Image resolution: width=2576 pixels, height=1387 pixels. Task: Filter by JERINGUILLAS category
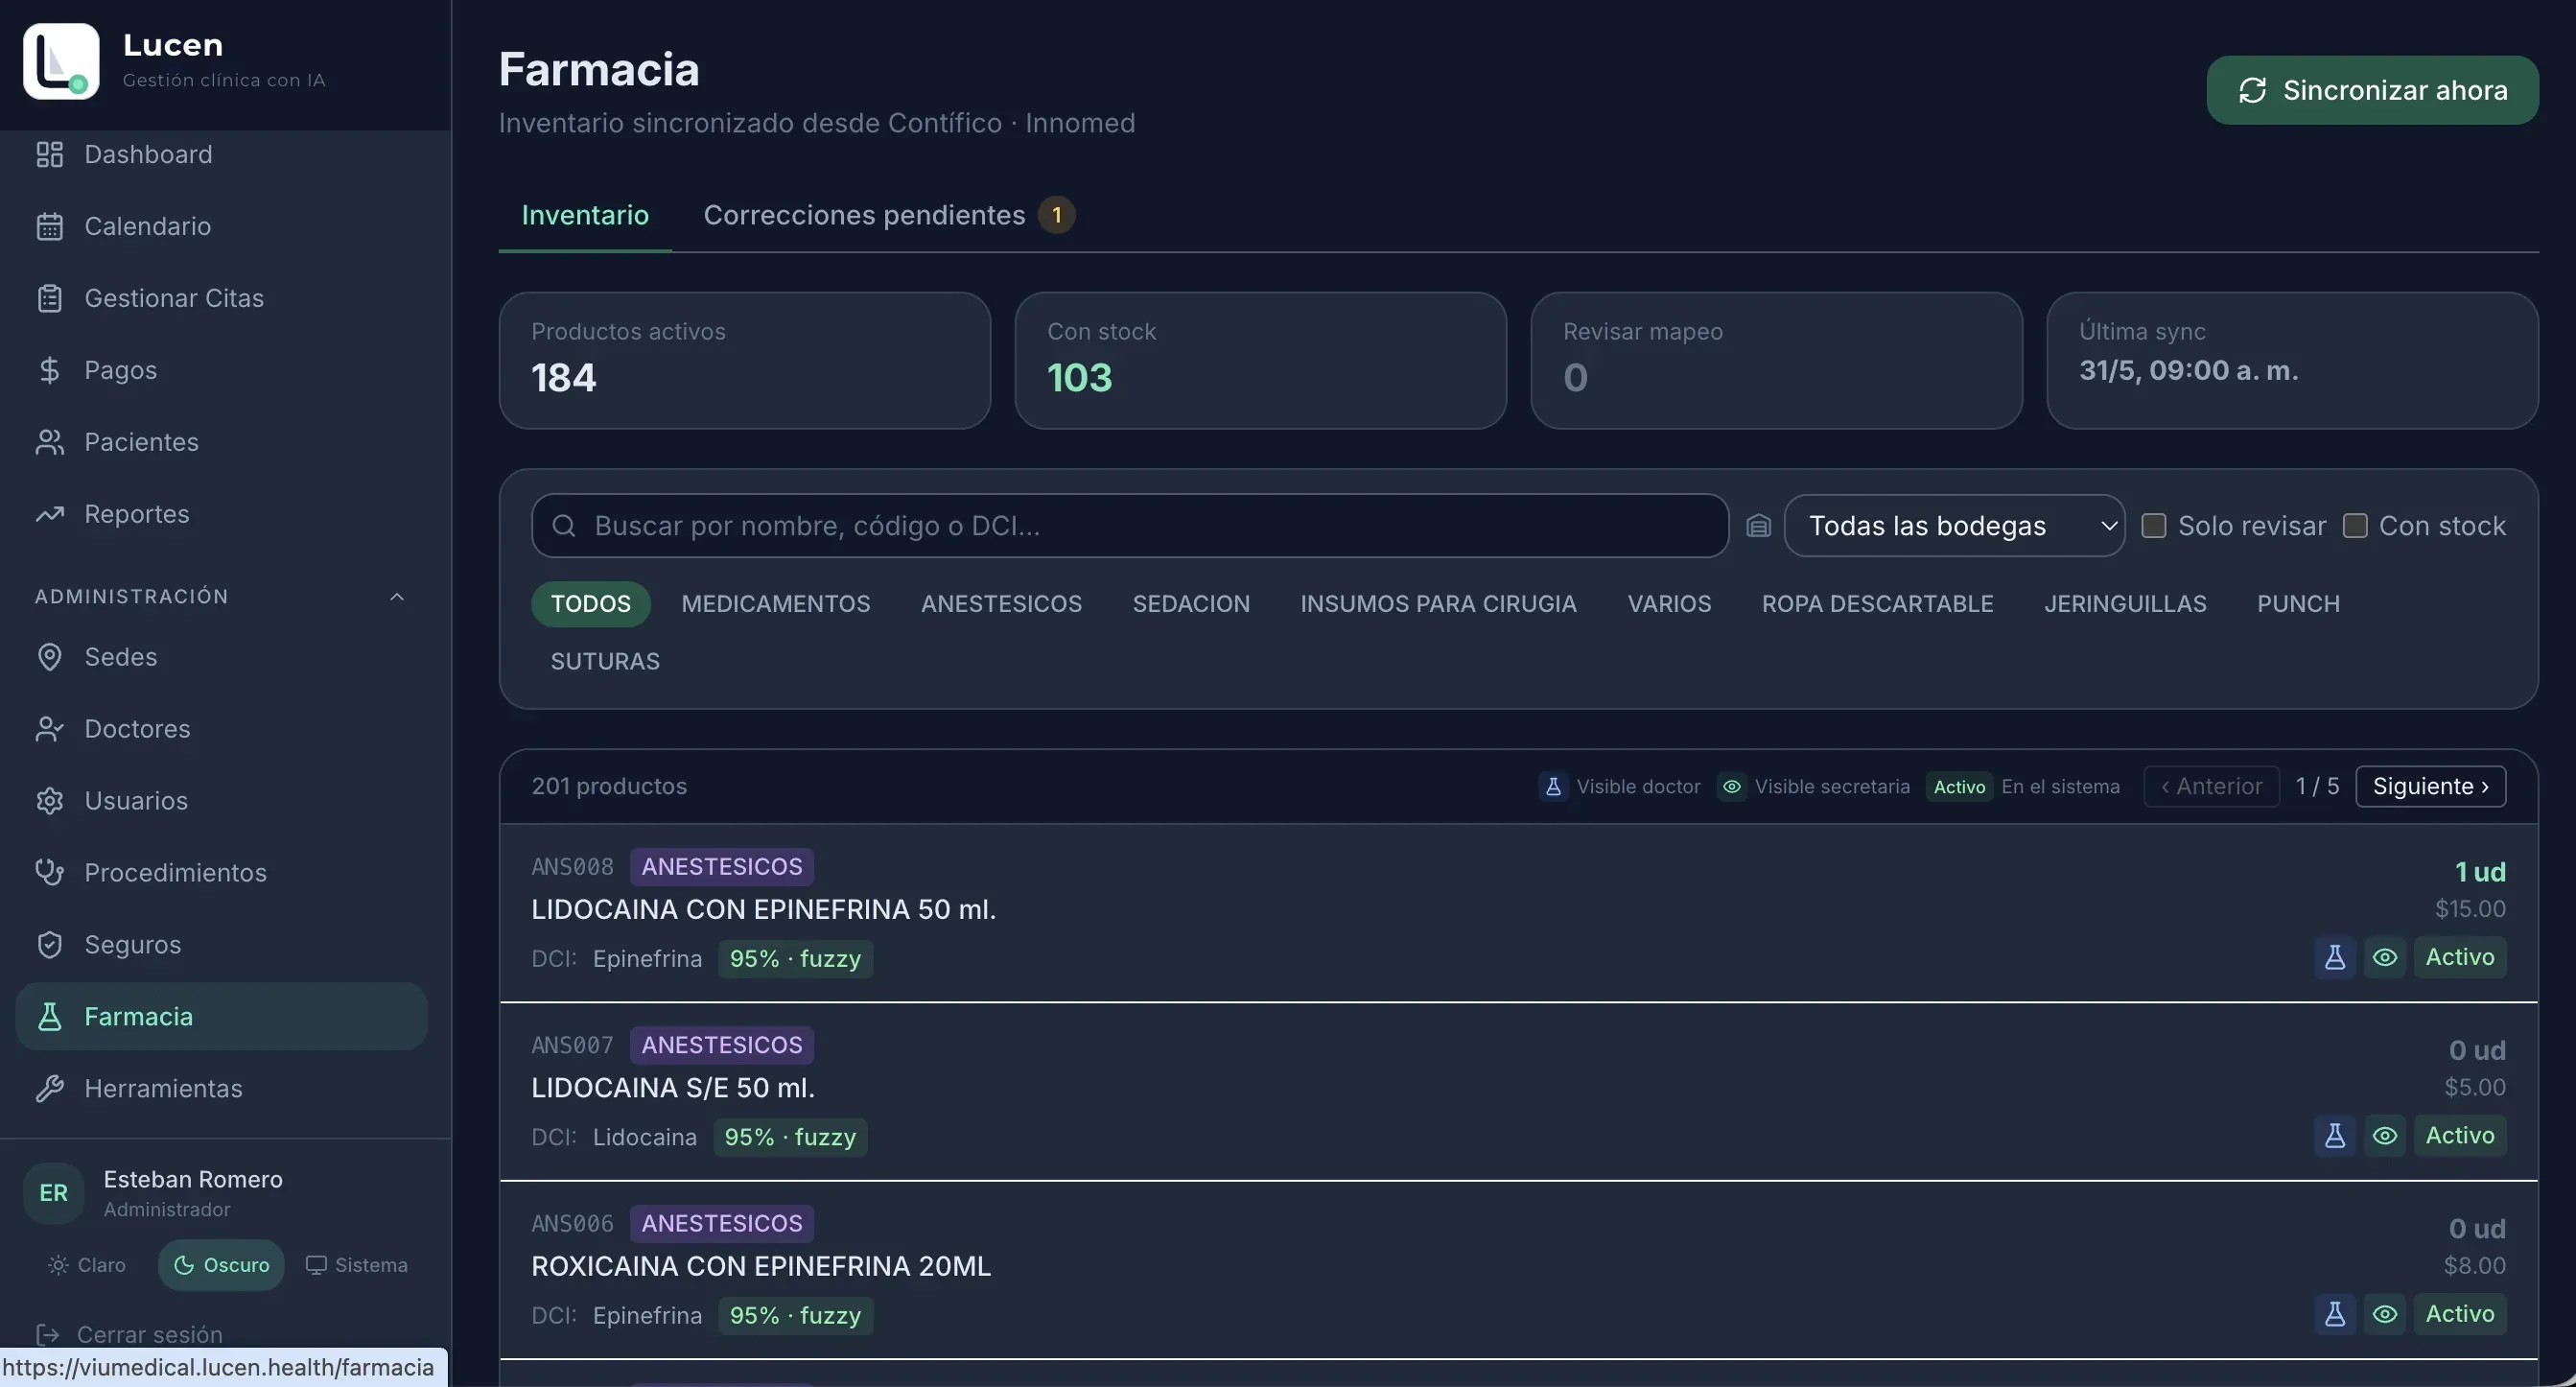click(2125, 604)
